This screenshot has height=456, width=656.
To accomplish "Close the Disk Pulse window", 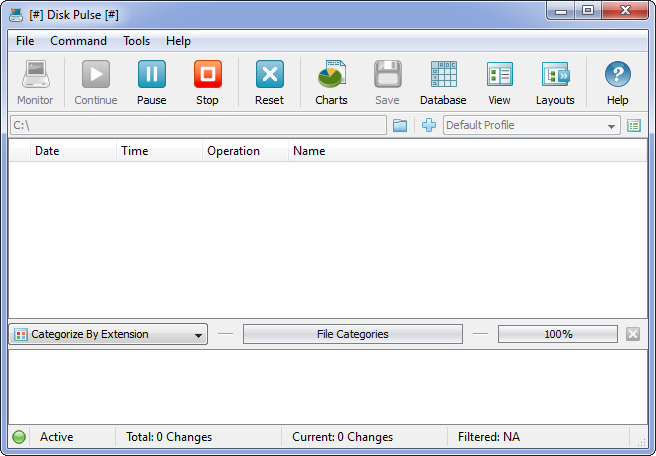I will coord(625,10).
